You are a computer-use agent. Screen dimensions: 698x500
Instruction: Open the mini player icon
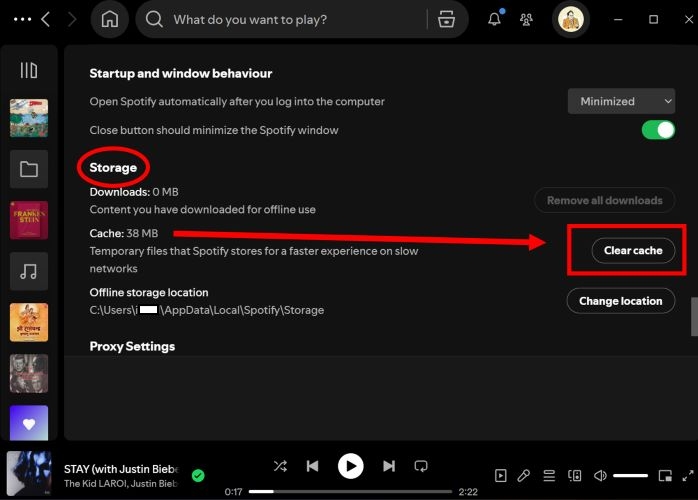click(x=665, y=476)
